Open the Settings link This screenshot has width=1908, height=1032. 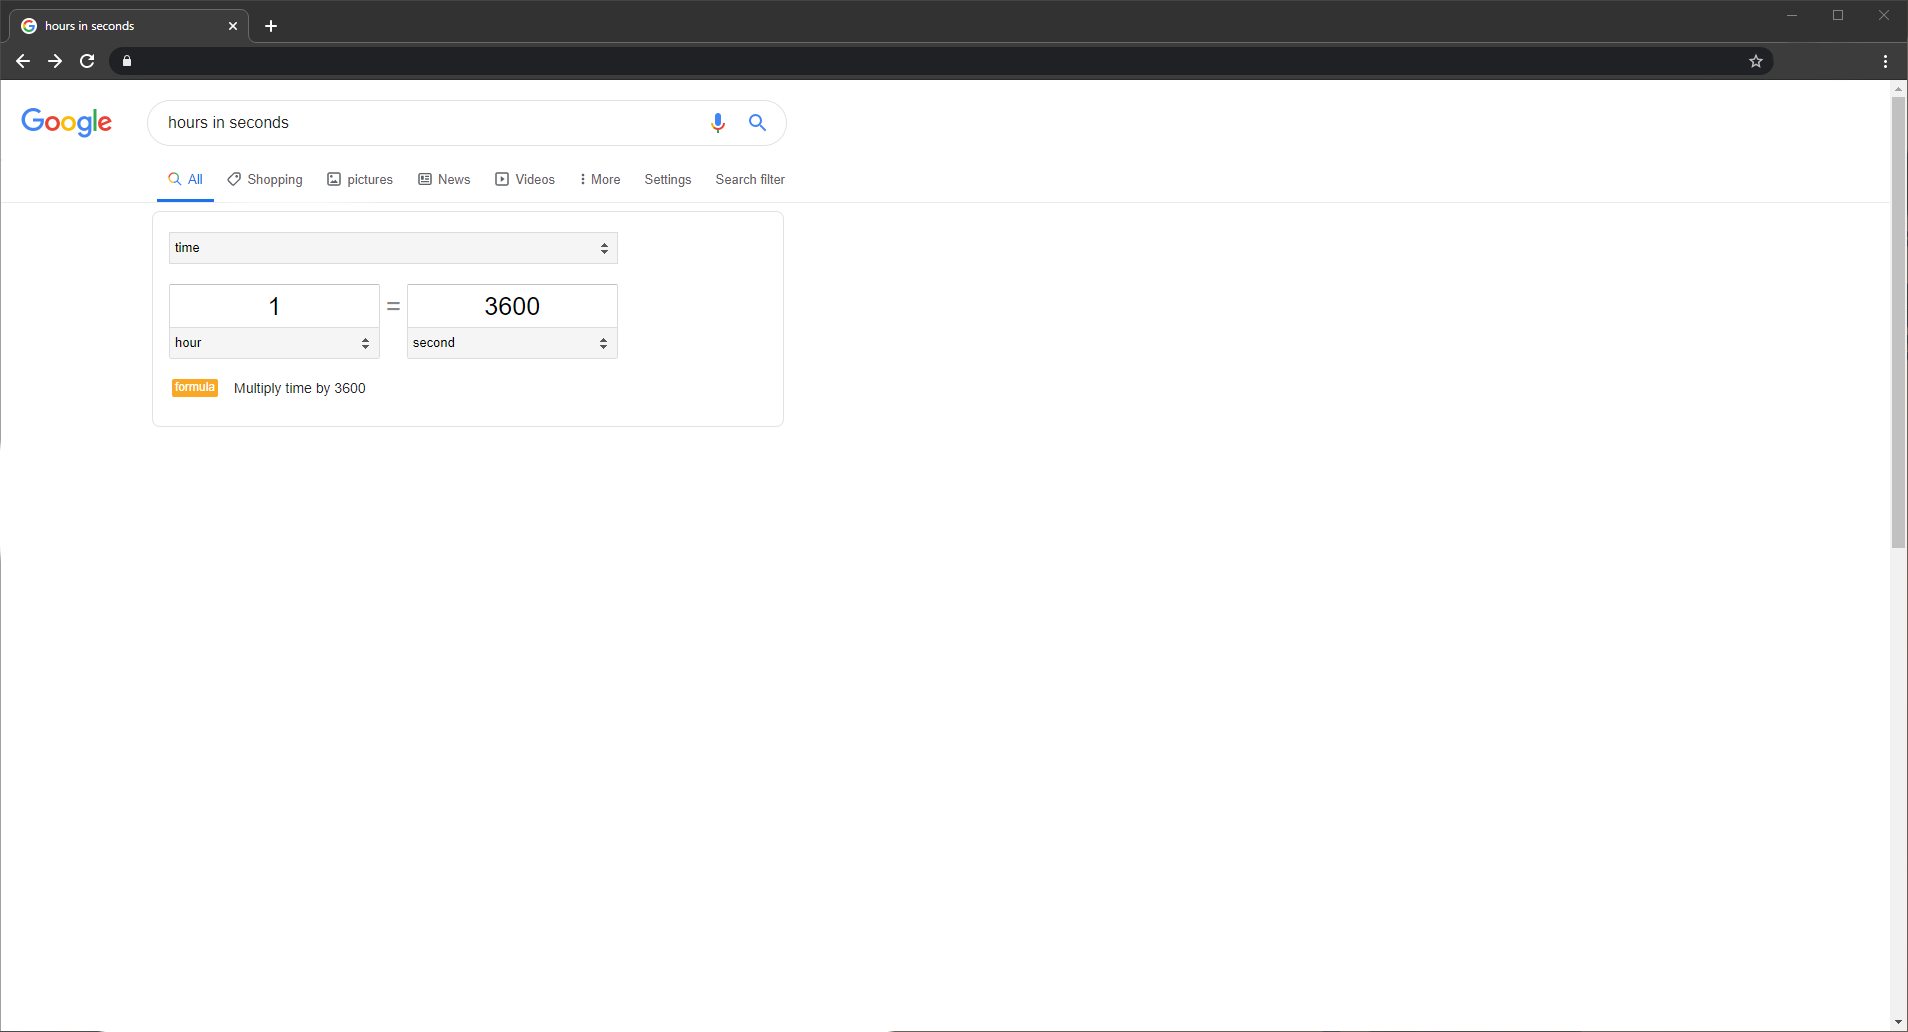click(667, 180)
